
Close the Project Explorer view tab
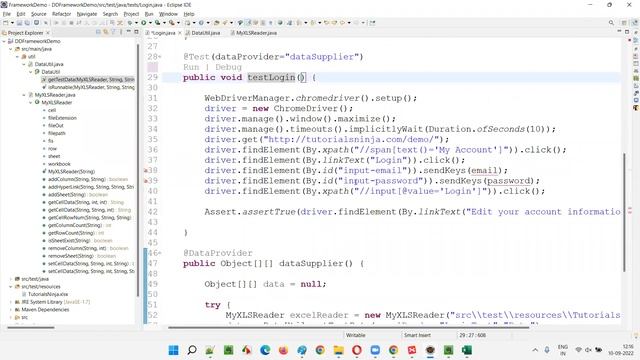(48, 33)
